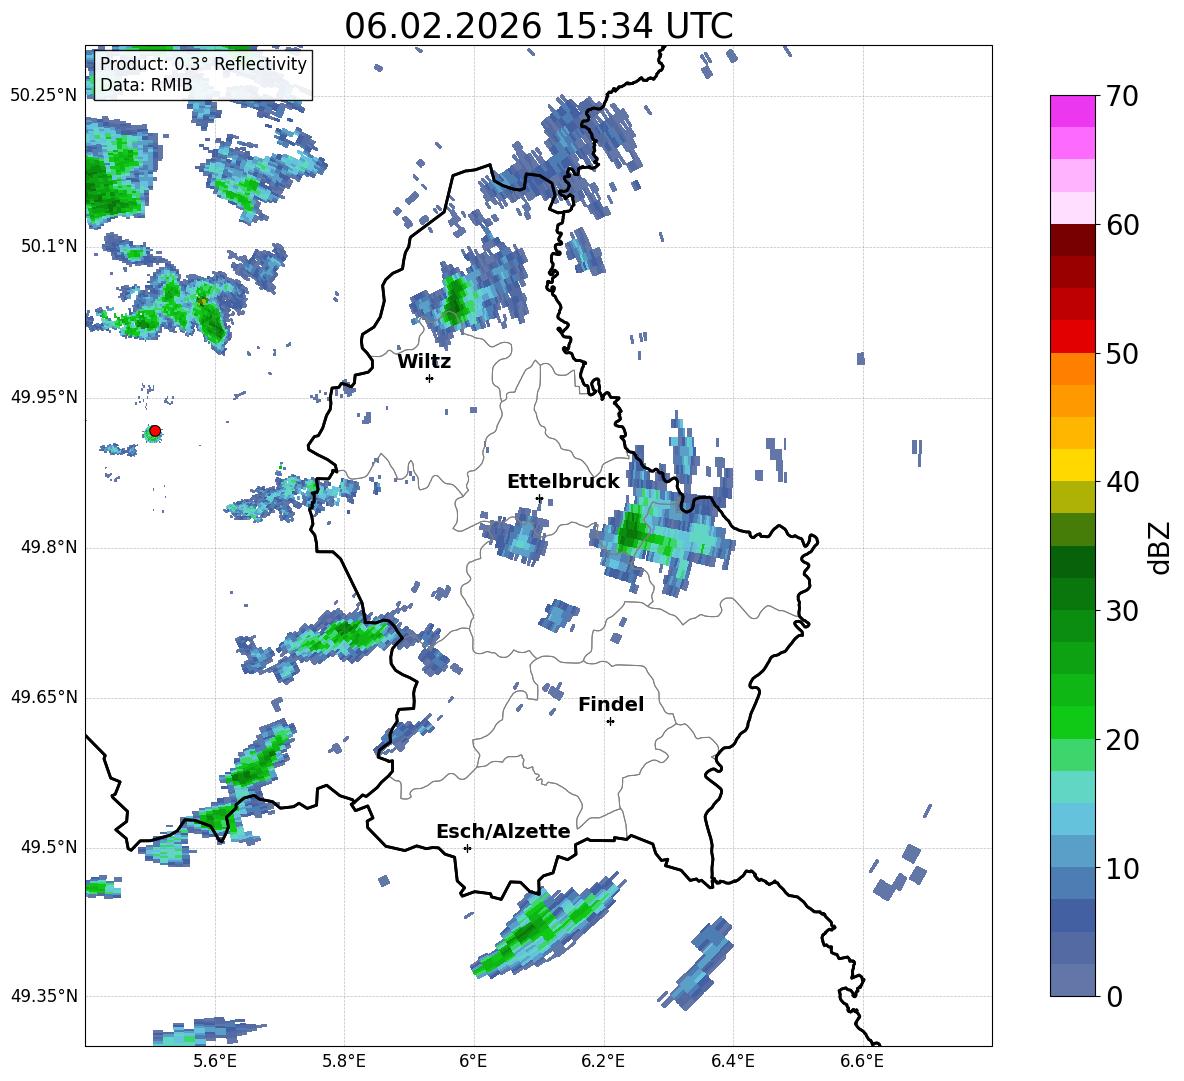Click the Ettelbruck city label

(563, 482)
